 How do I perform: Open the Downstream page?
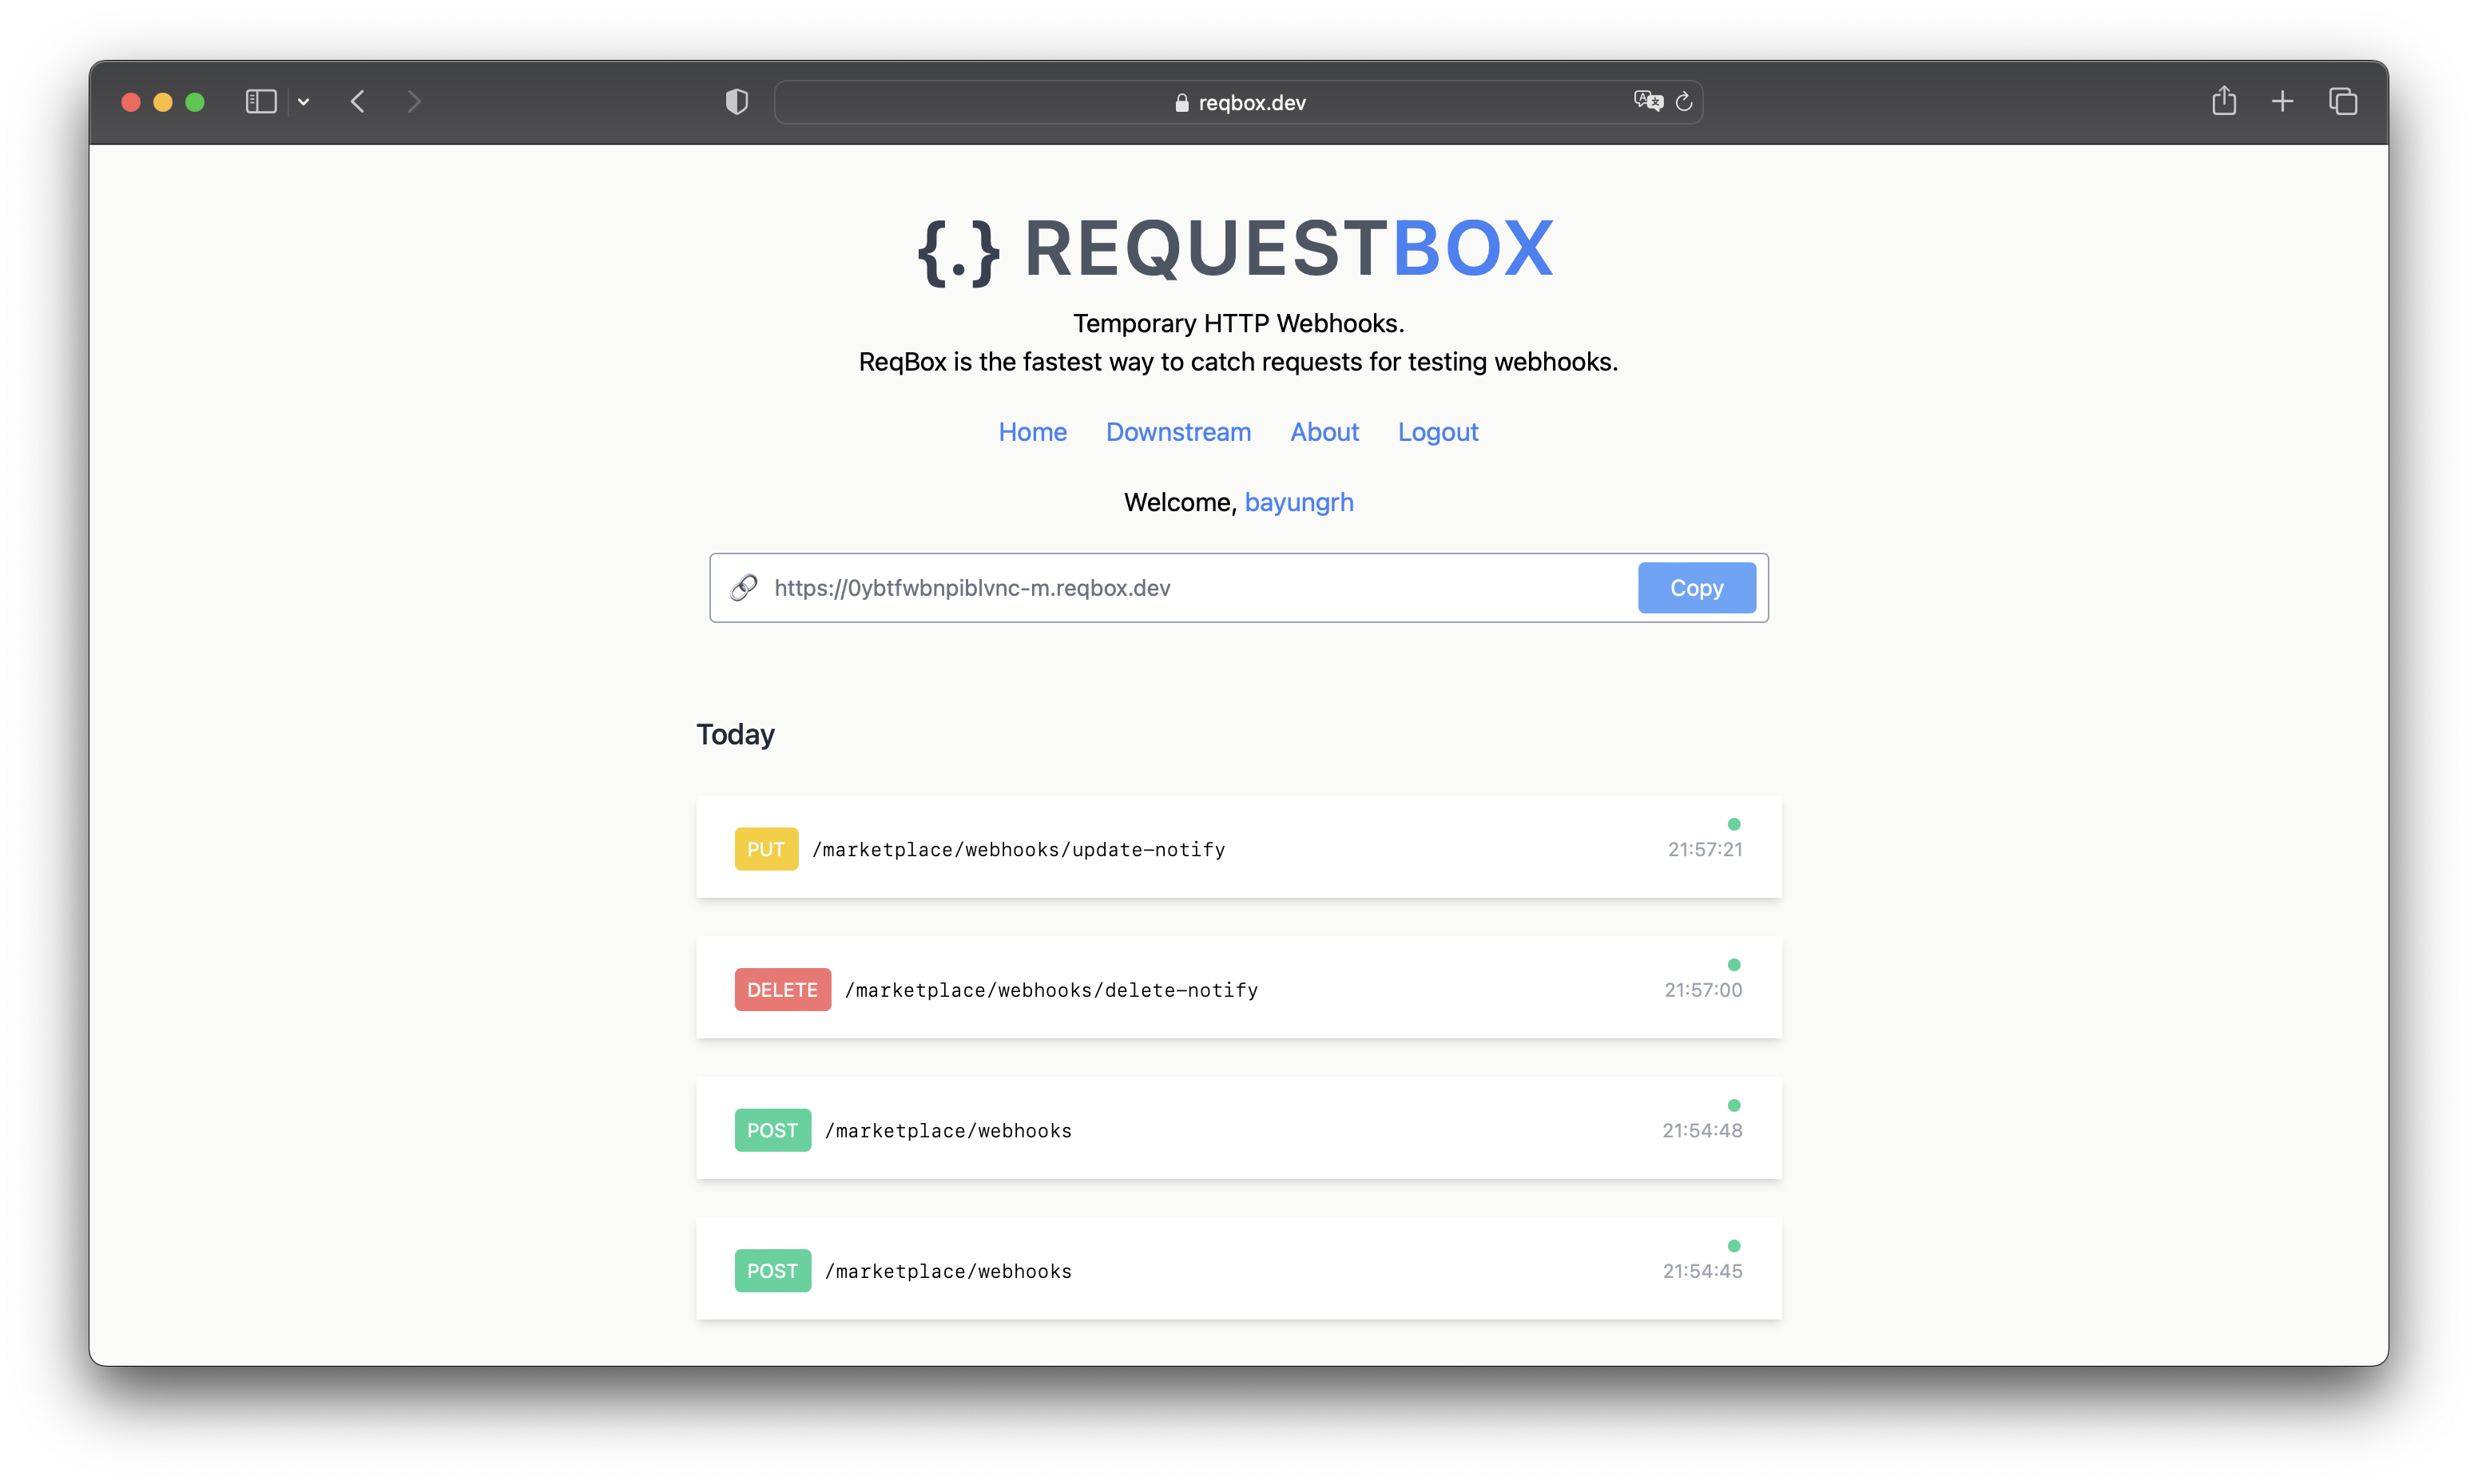click(1178, 432)
